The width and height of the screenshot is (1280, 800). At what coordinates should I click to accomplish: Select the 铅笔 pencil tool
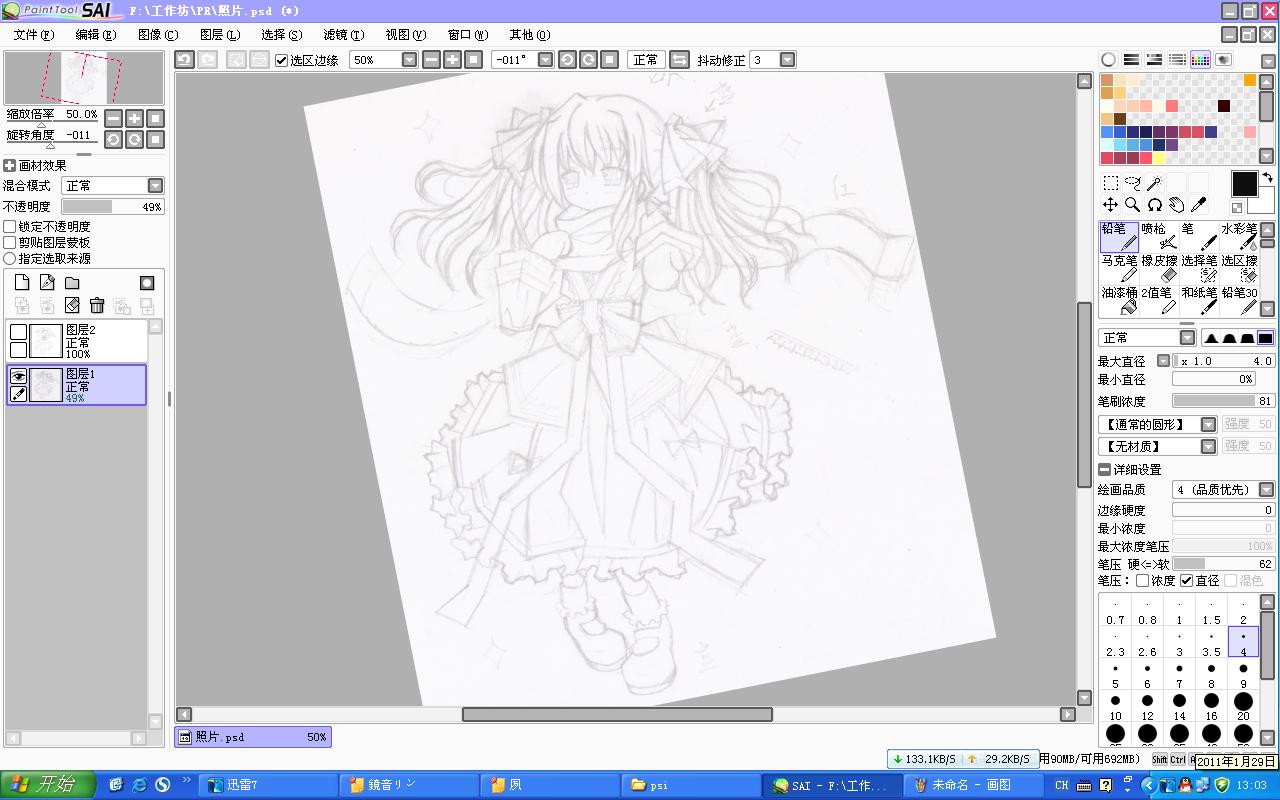tap(1120, 237)
